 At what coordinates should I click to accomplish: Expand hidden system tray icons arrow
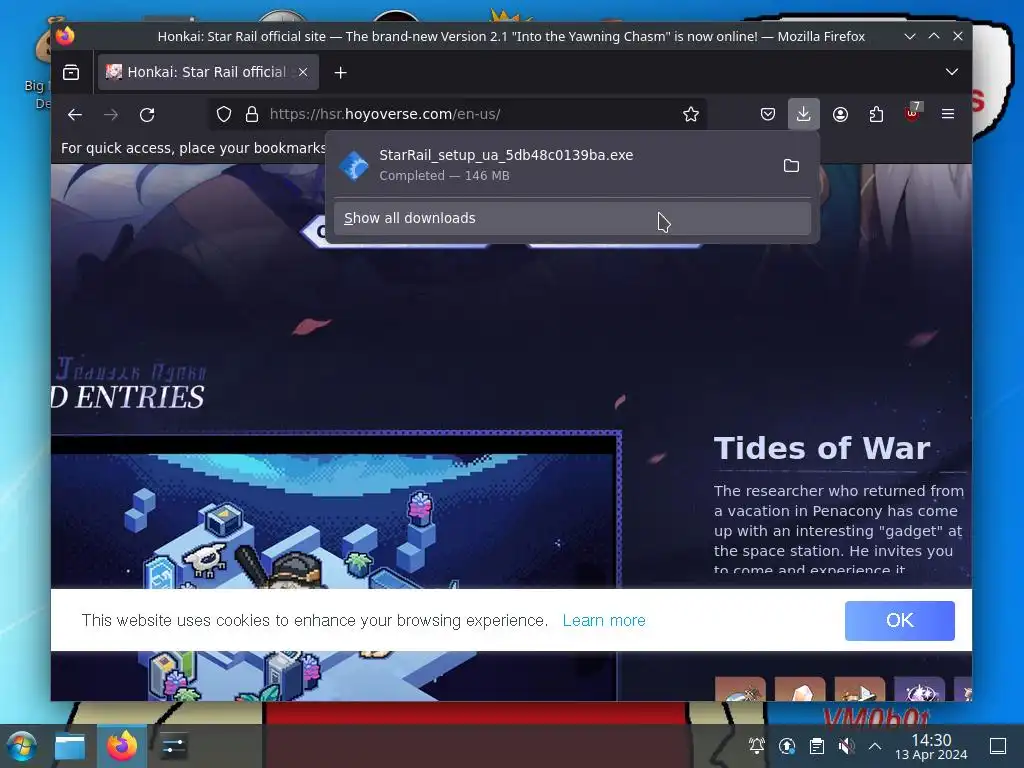point(875,746)
